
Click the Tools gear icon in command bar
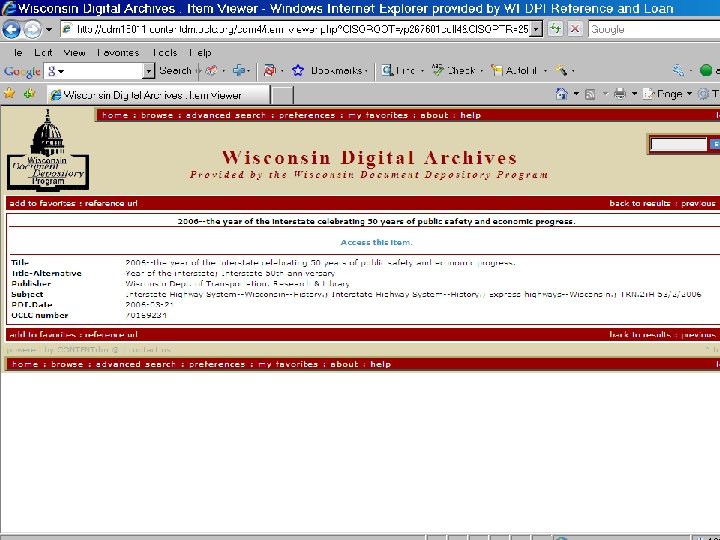(703, 94)
